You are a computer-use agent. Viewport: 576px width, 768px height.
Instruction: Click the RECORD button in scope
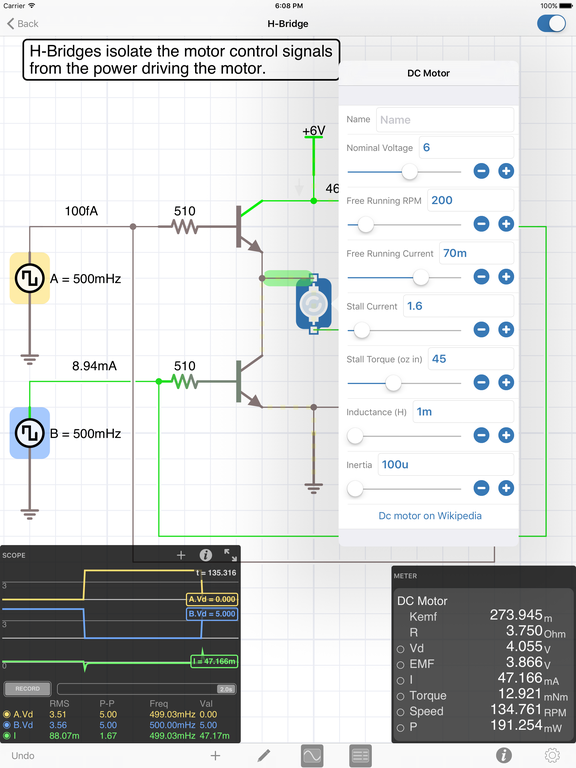tap(27, 689)
